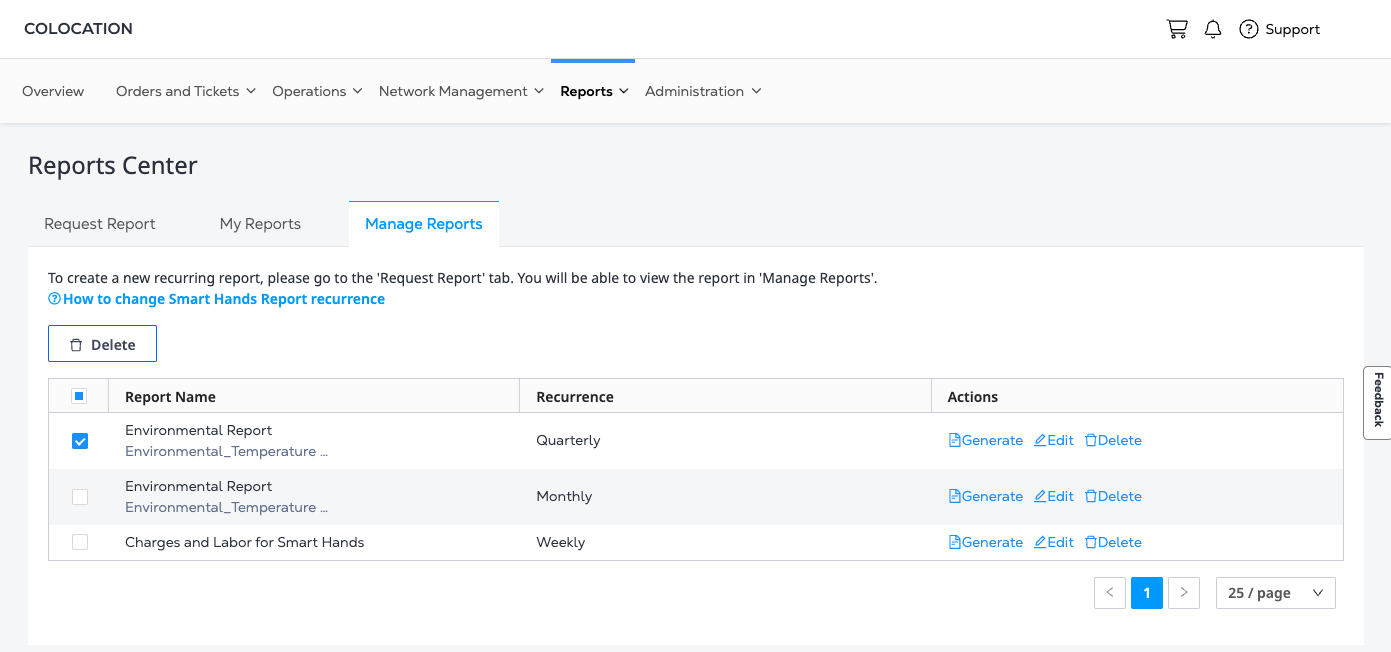Generate the Quarterly Environmental Report
Viewport: 1391px width, 652px height.
985,440
